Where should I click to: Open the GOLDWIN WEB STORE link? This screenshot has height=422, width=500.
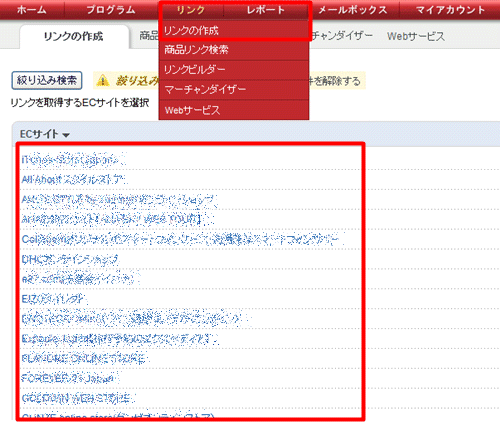click(x=78, y=398)
